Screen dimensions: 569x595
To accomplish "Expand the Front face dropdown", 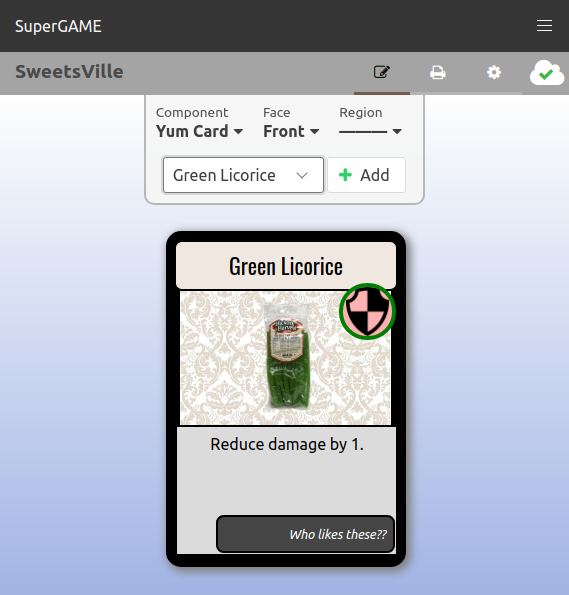I will coord(291,131).
